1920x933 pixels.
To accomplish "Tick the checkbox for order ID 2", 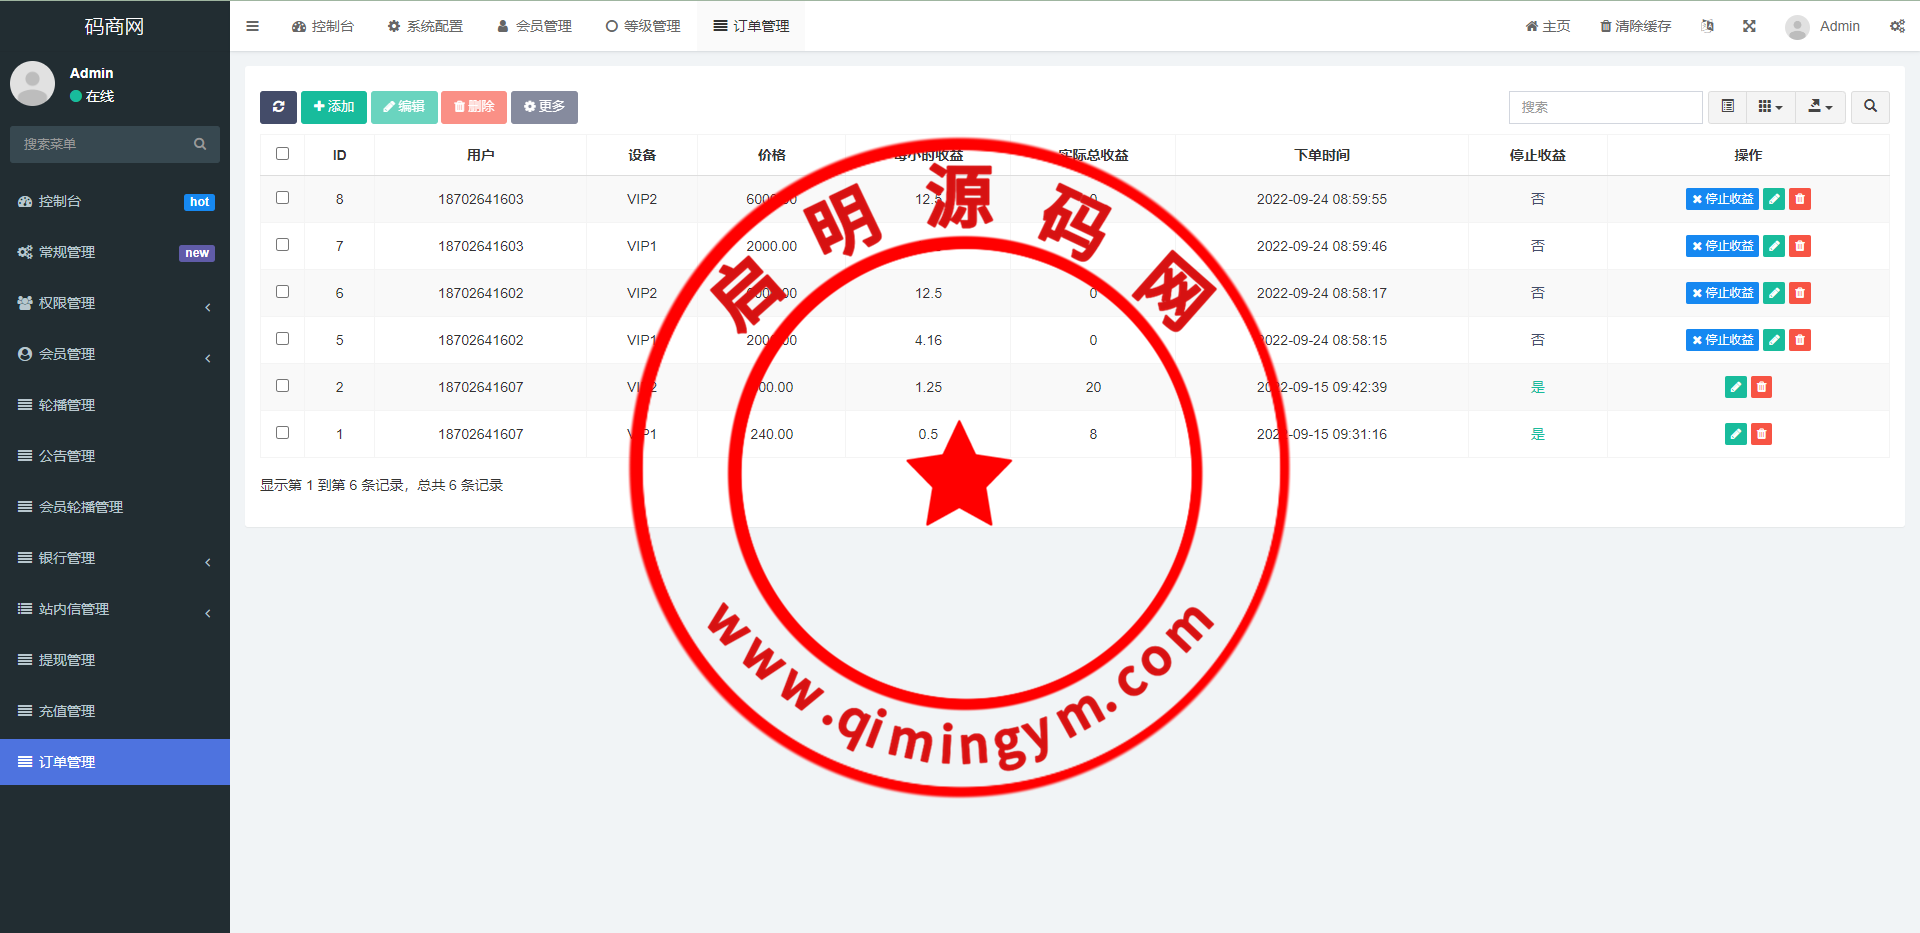I will click(282, 386).
